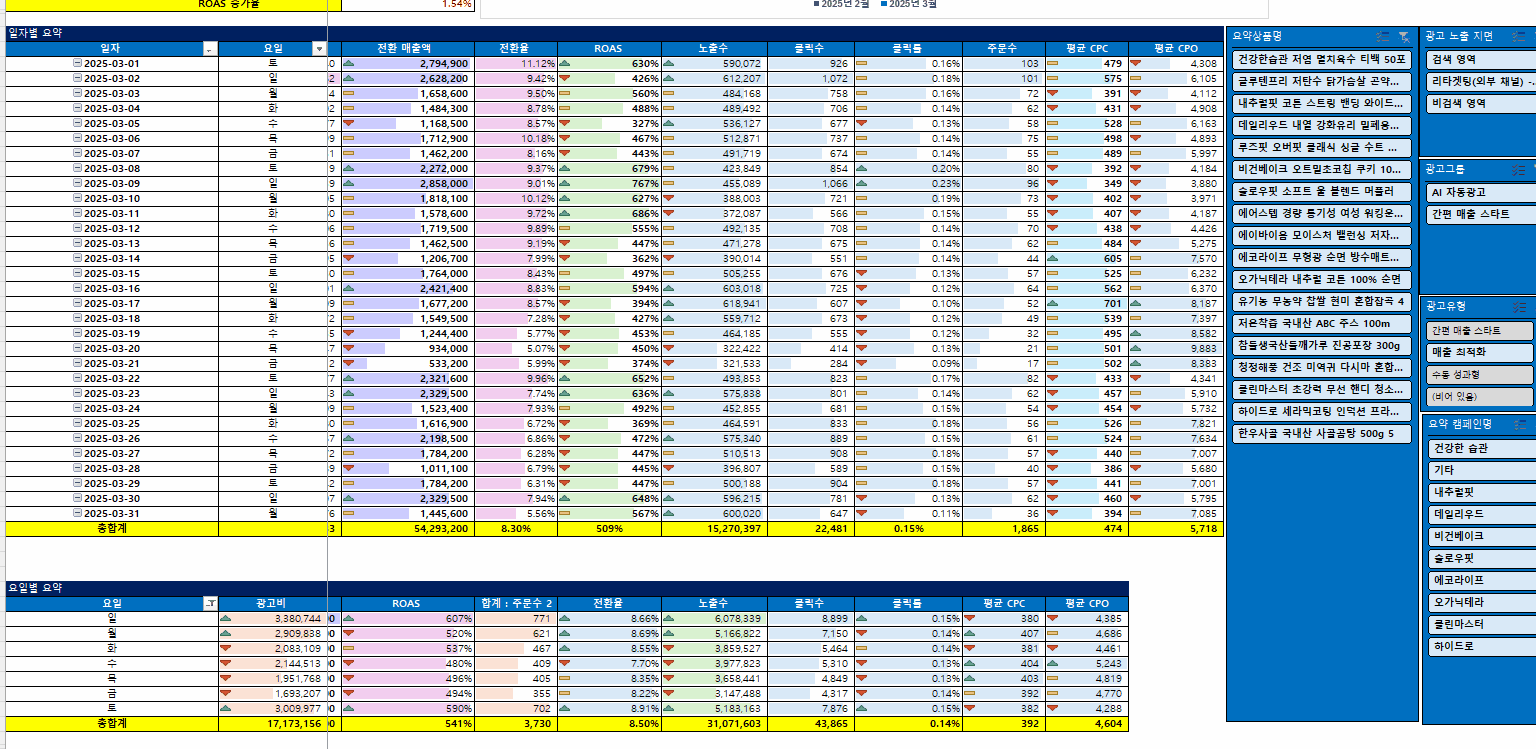Screen dimensions: 1536x749
Task: Choose 오가닉테라 내추럴 코튼 100% 순면
Action: pyautogui.click(x=1321, y=279)
